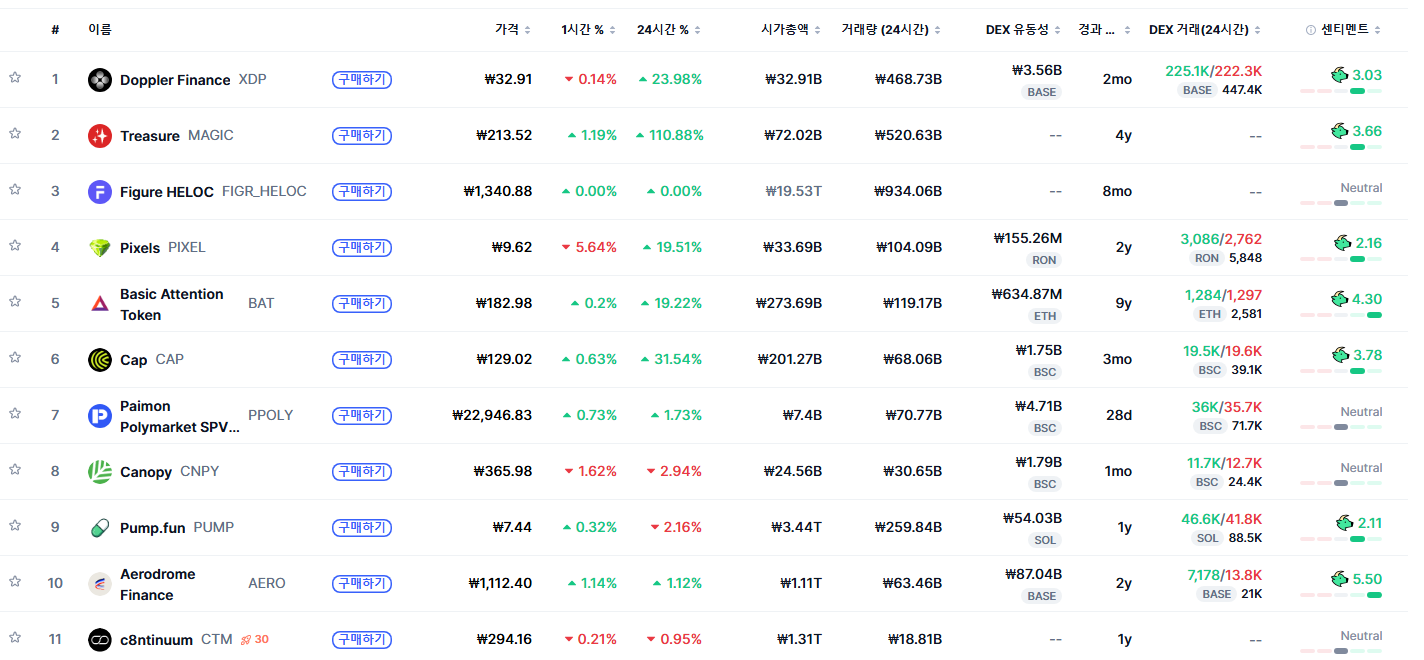This screenshot has height=660, width=1424.
Task: Click Doppler Finance sentiment bull icon
Action: pyautogui.click(x=1339, y=74)
